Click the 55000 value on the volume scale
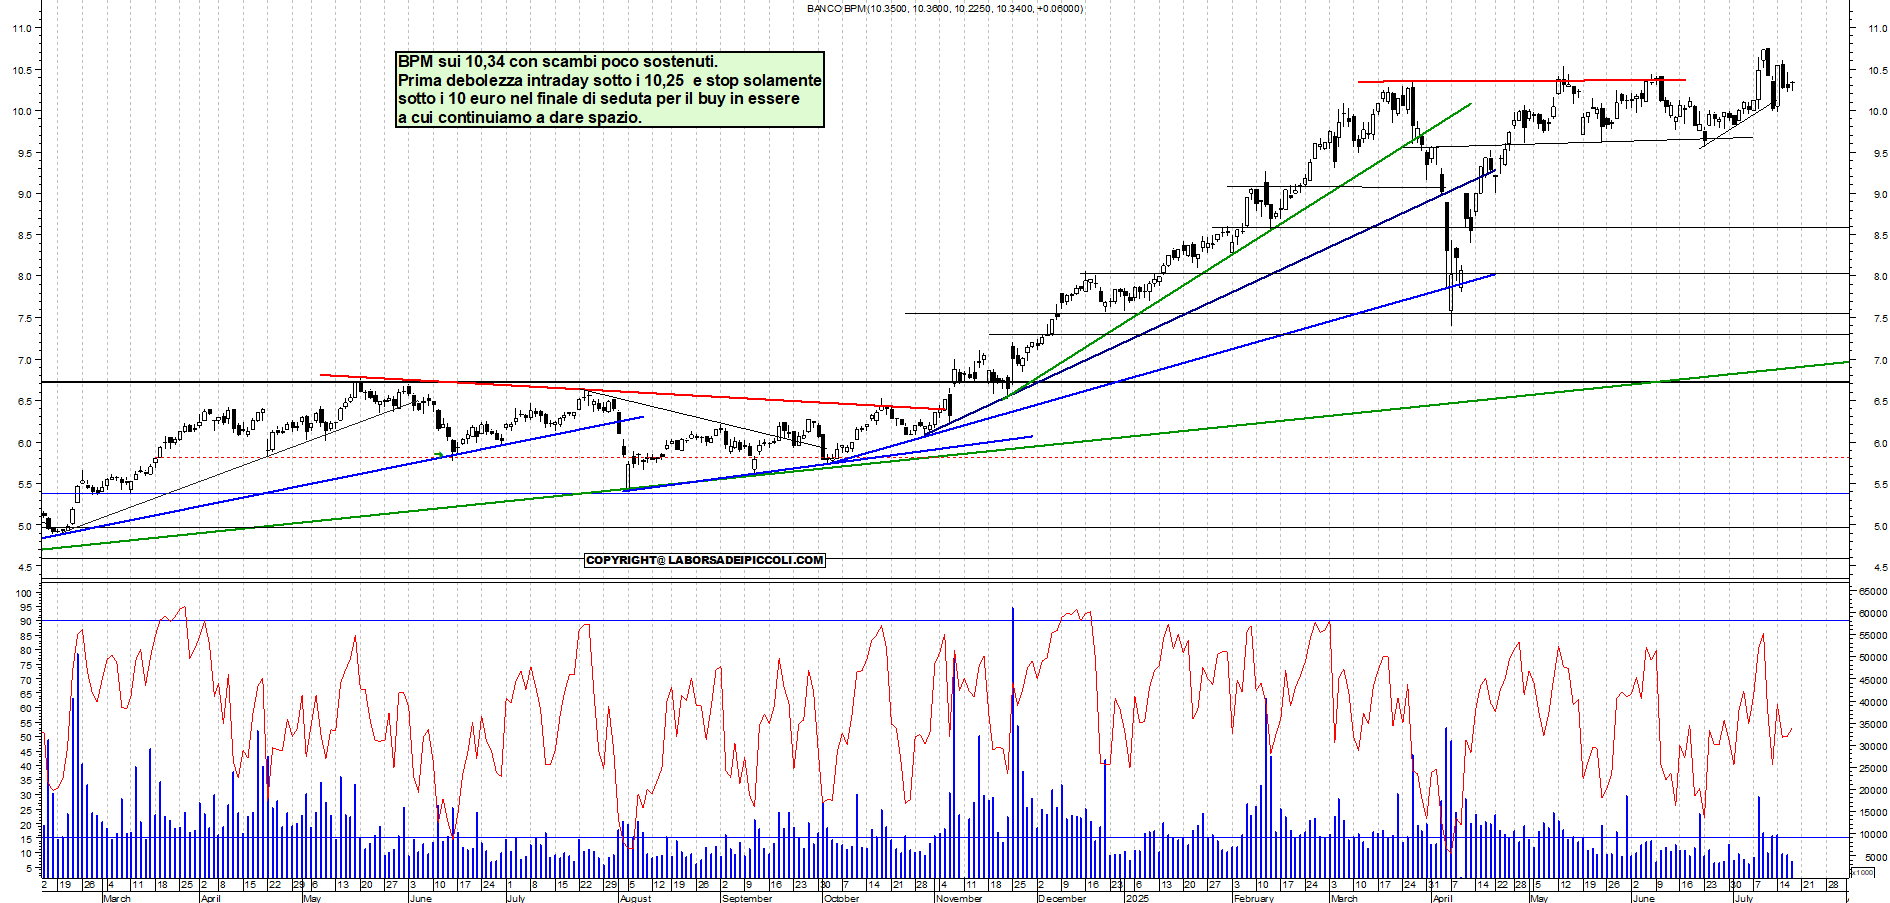This screenshot has height=903, width=1890. [1873, 636]
